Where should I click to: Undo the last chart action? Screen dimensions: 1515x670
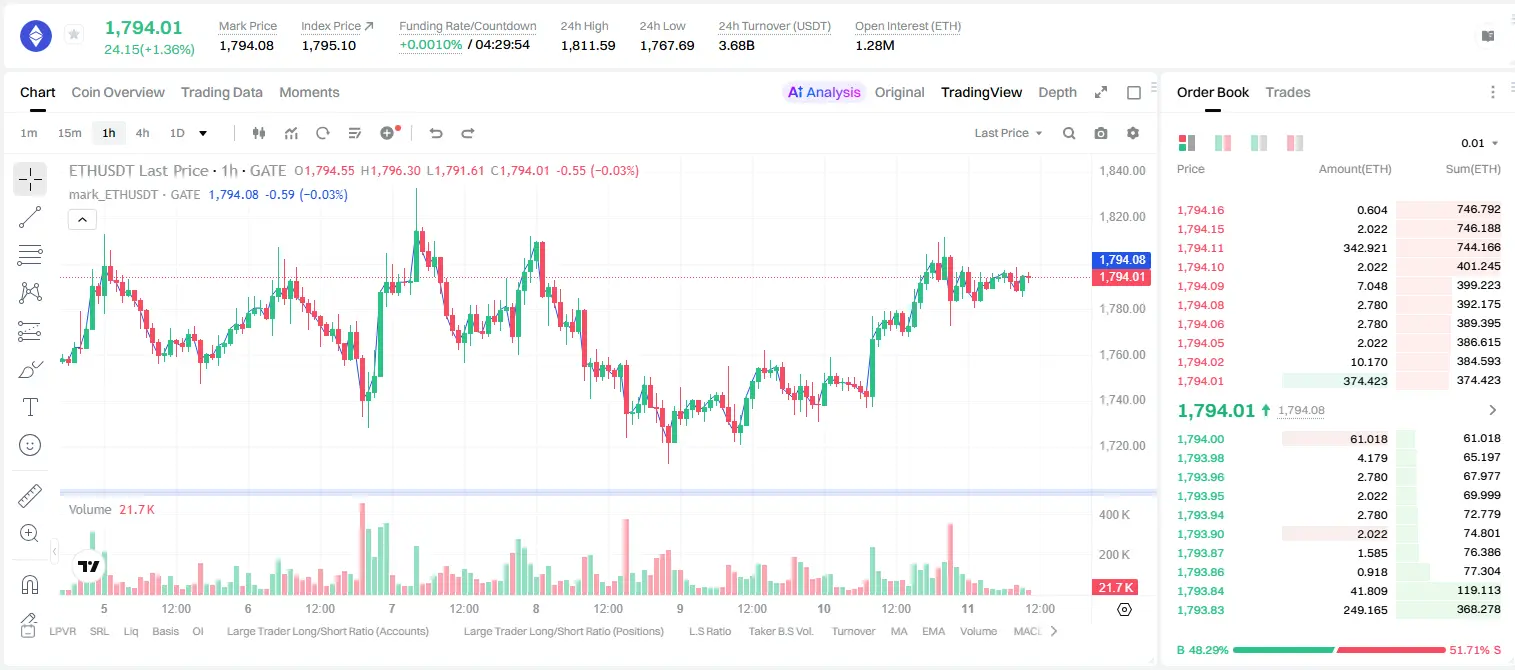point(435,133)
